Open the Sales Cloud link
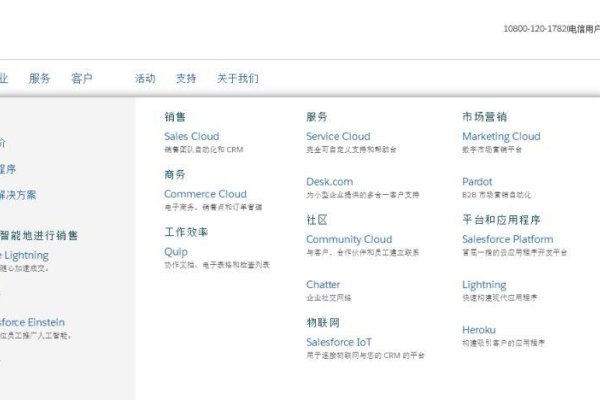600x400 pixels. [192, 136]
